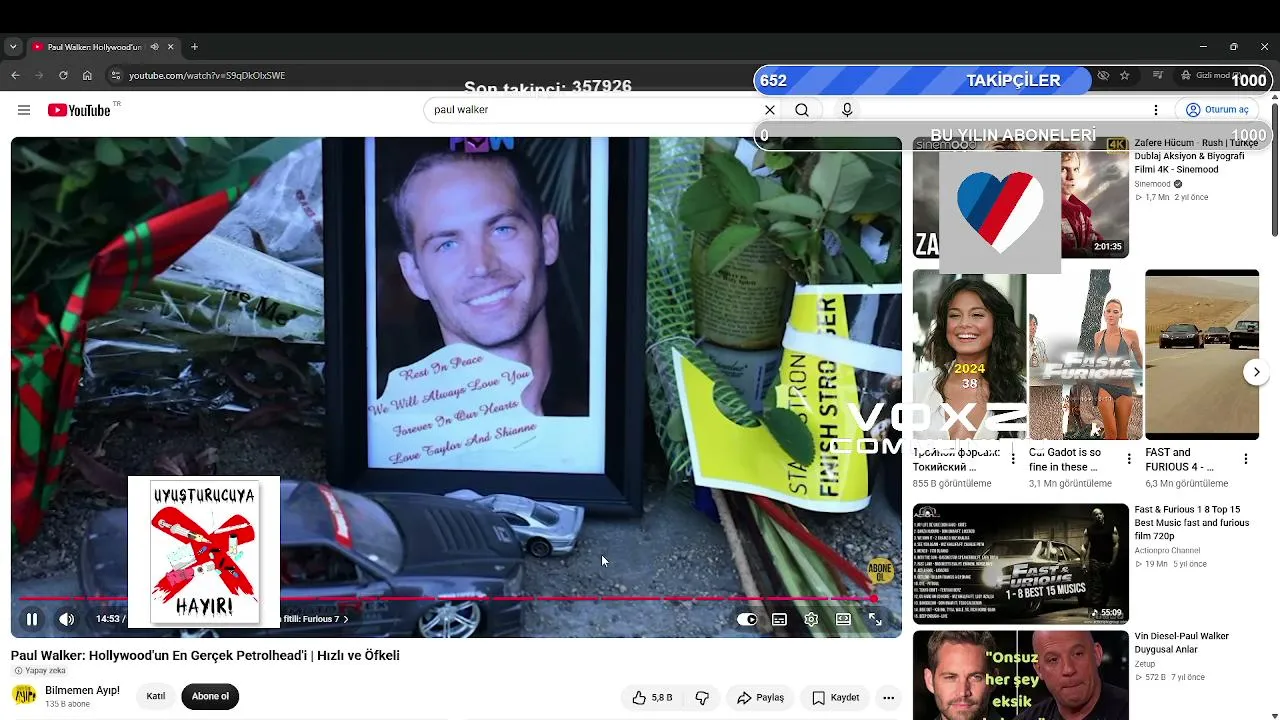Clear the 'paul walker' search text

pyautogui.click(x=770, y=110)
